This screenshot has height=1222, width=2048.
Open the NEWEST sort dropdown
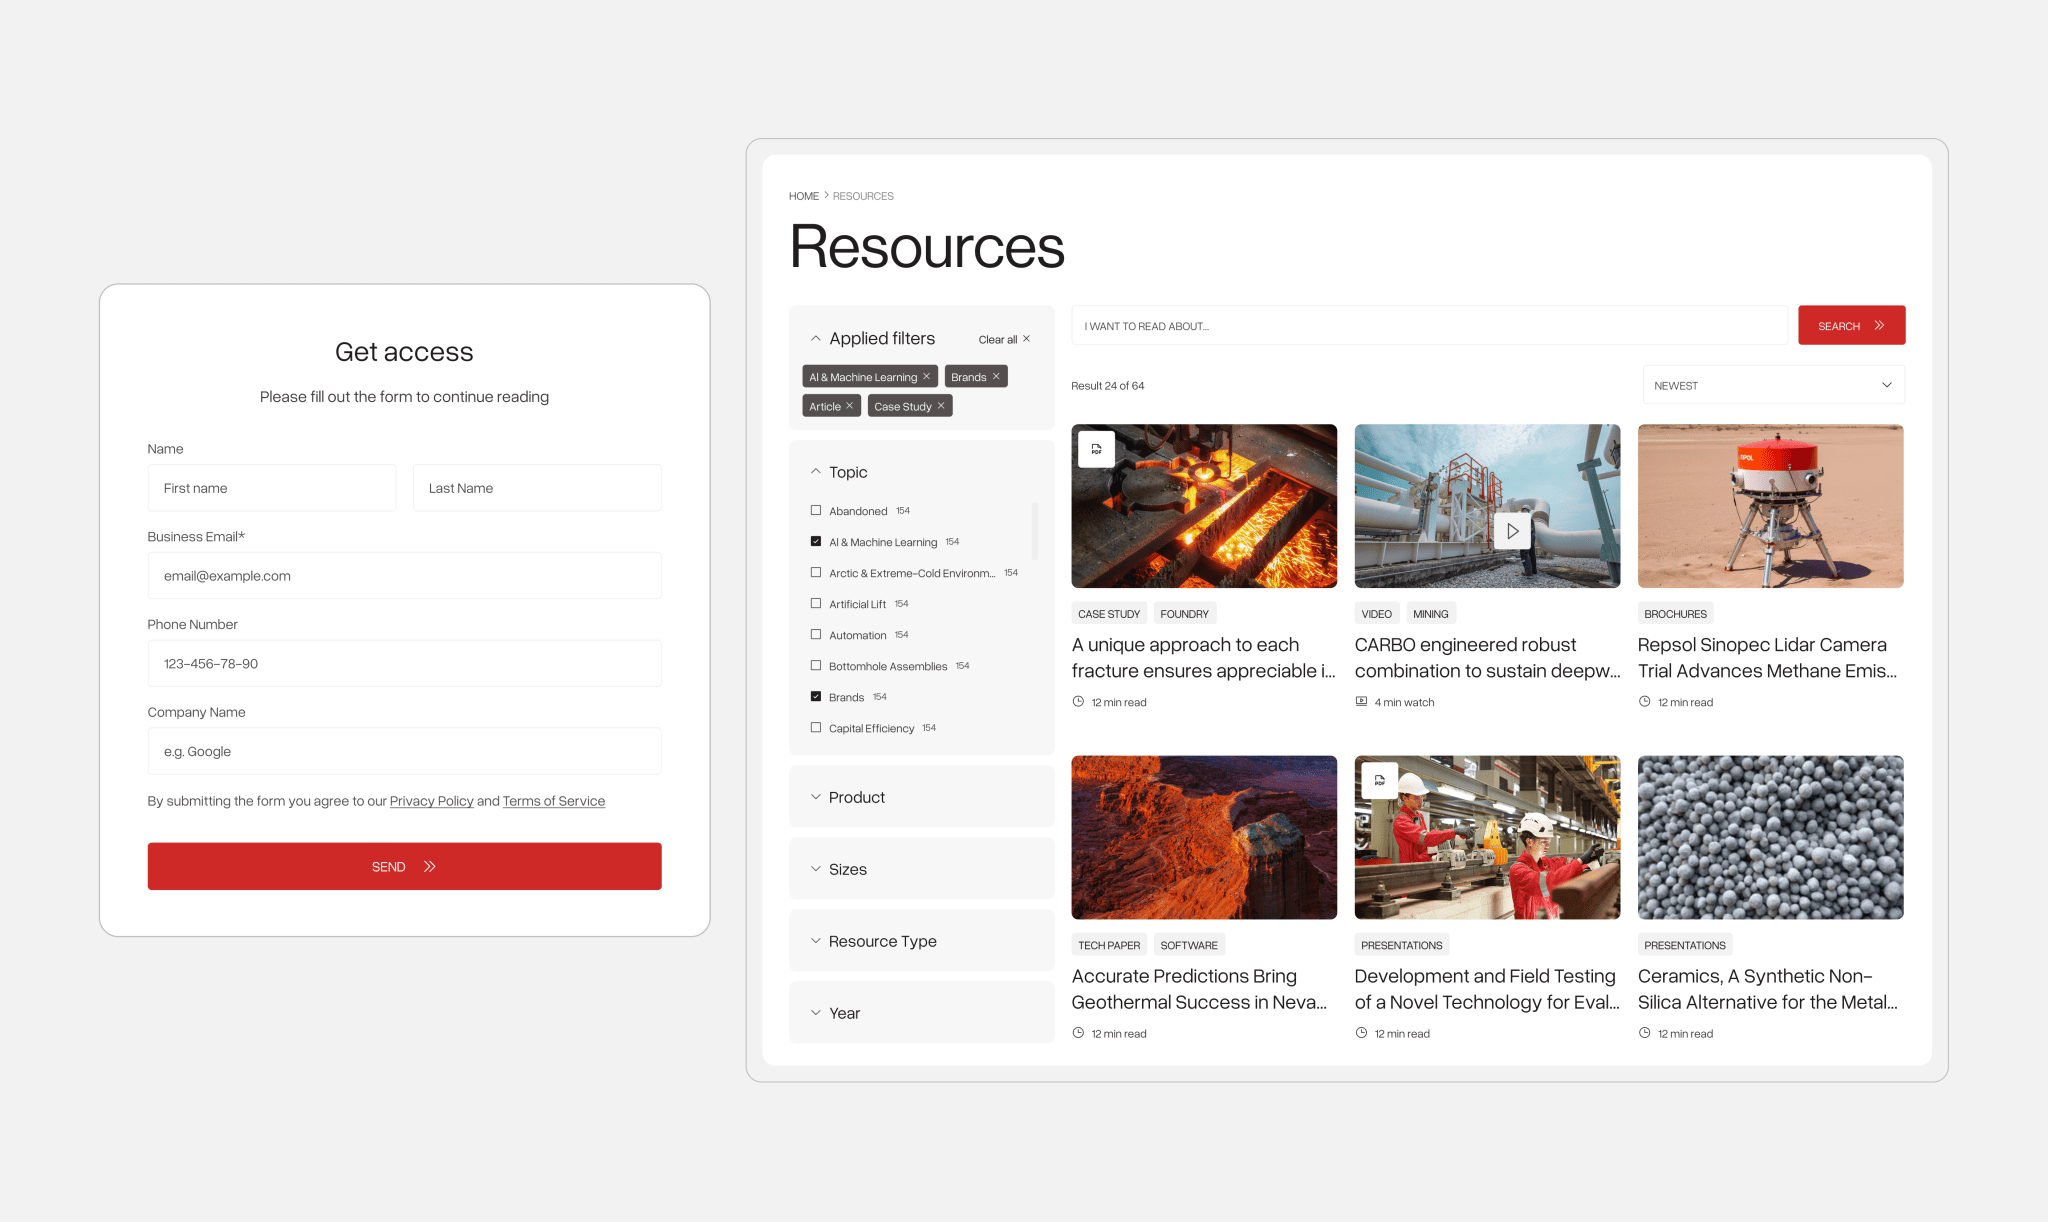tap(1772, 384)
